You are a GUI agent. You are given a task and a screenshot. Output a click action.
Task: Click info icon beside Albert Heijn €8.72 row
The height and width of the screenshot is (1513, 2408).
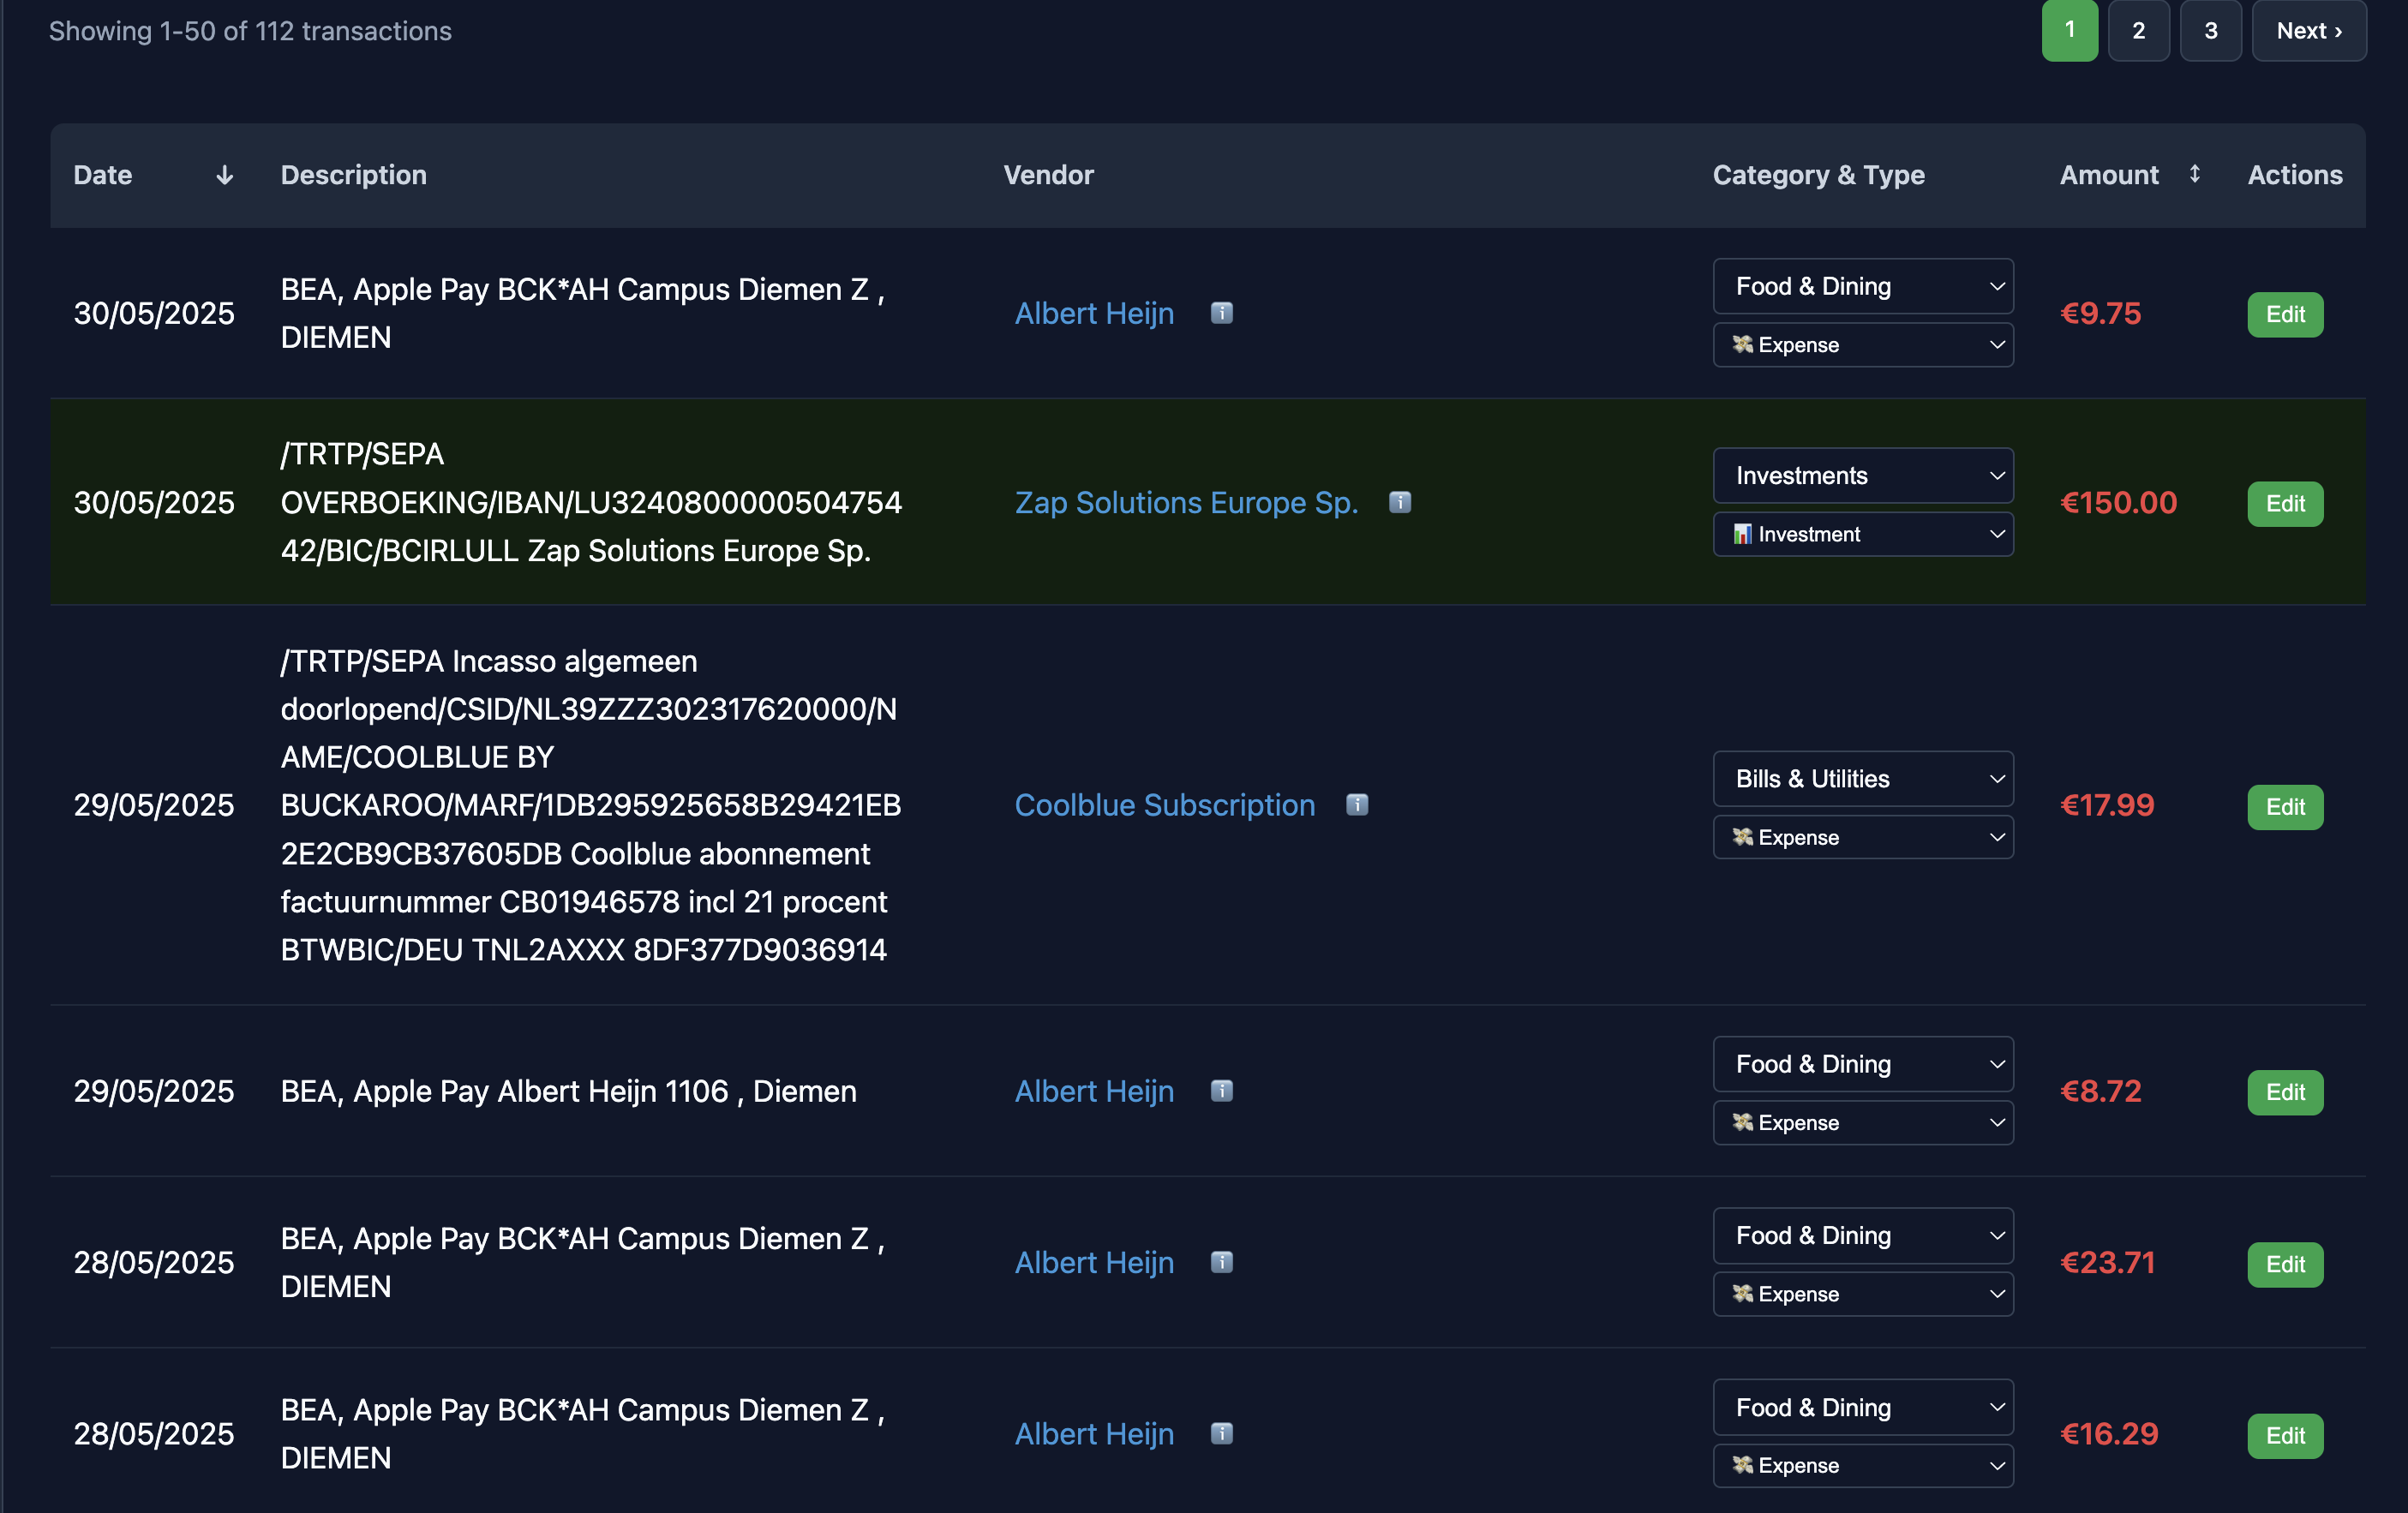(1221, 1091)
